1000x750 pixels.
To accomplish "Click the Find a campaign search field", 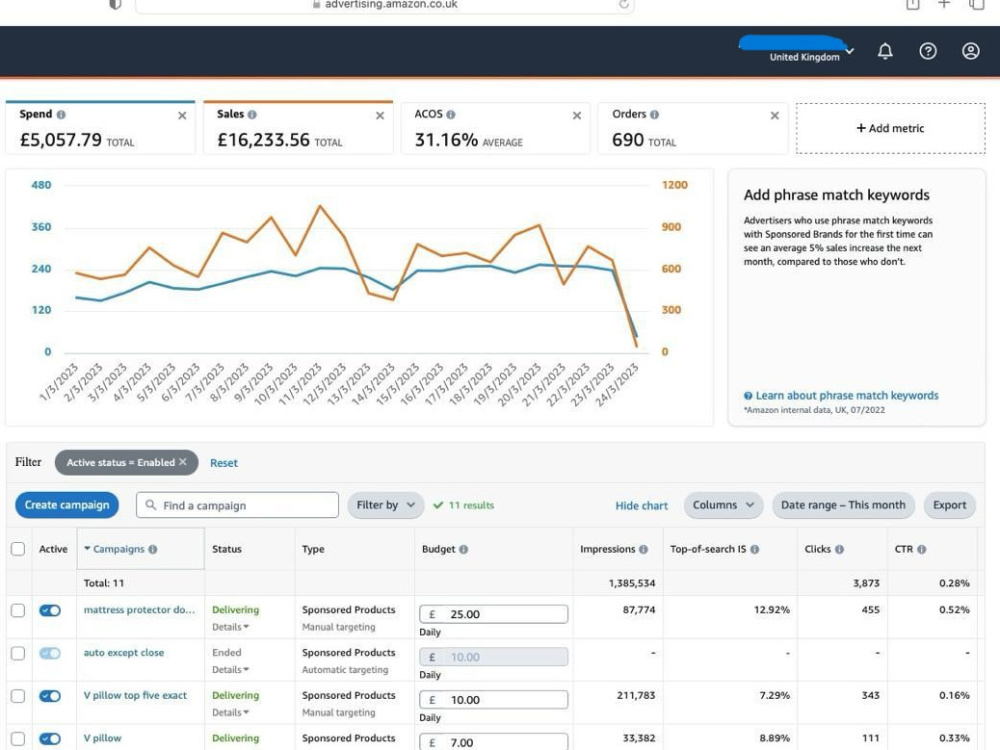I will [x=237, y=505].
